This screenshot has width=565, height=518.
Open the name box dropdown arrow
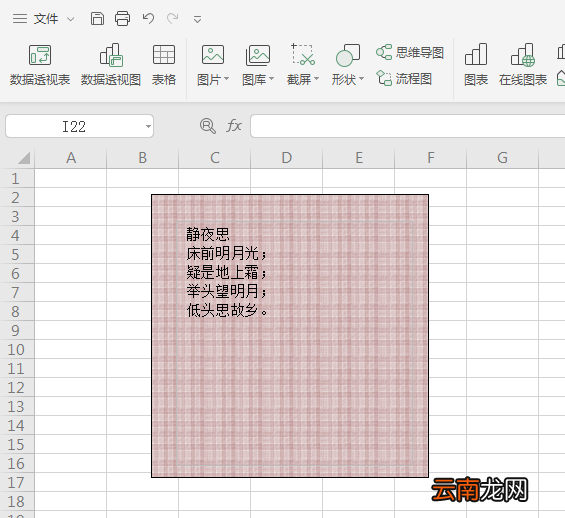(x=148, y=126)
